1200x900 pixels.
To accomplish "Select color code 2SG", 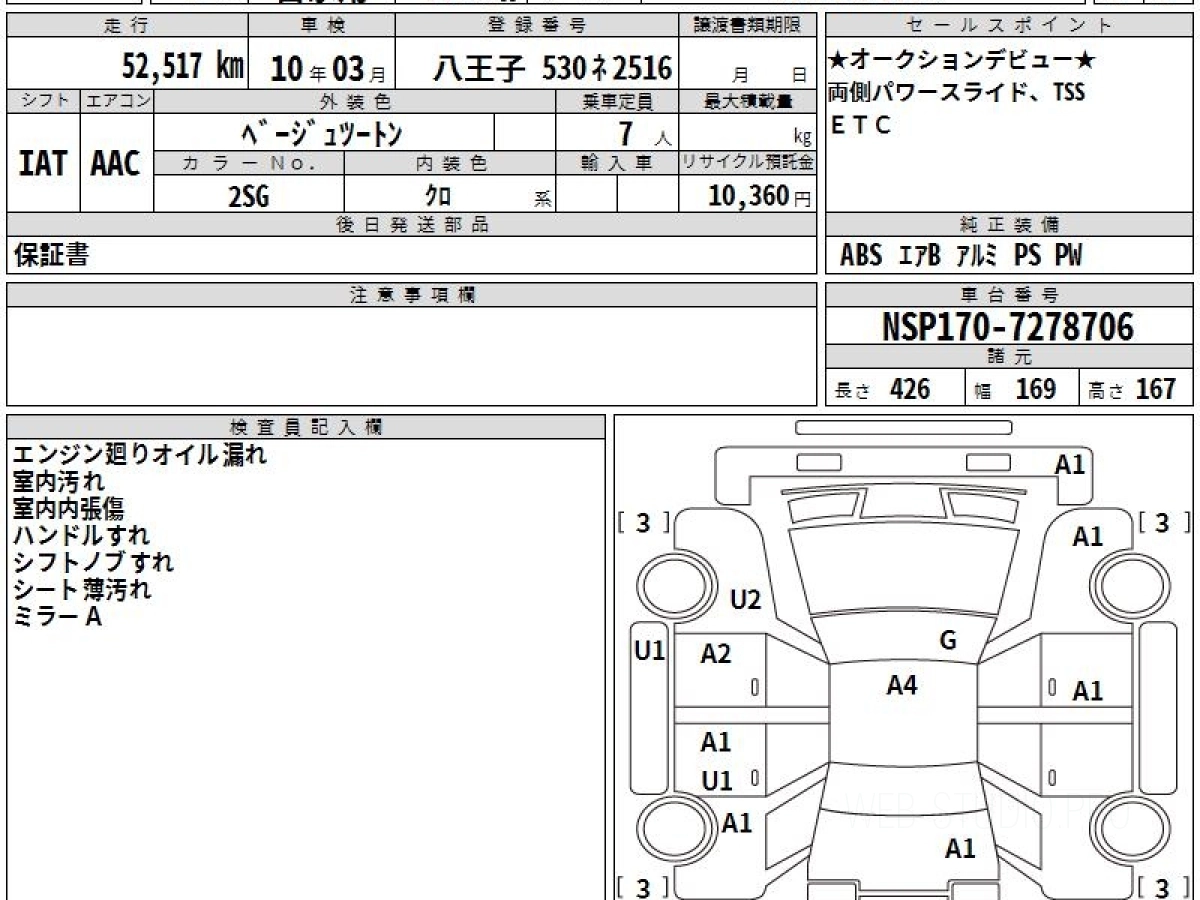I will coord(249,196).
